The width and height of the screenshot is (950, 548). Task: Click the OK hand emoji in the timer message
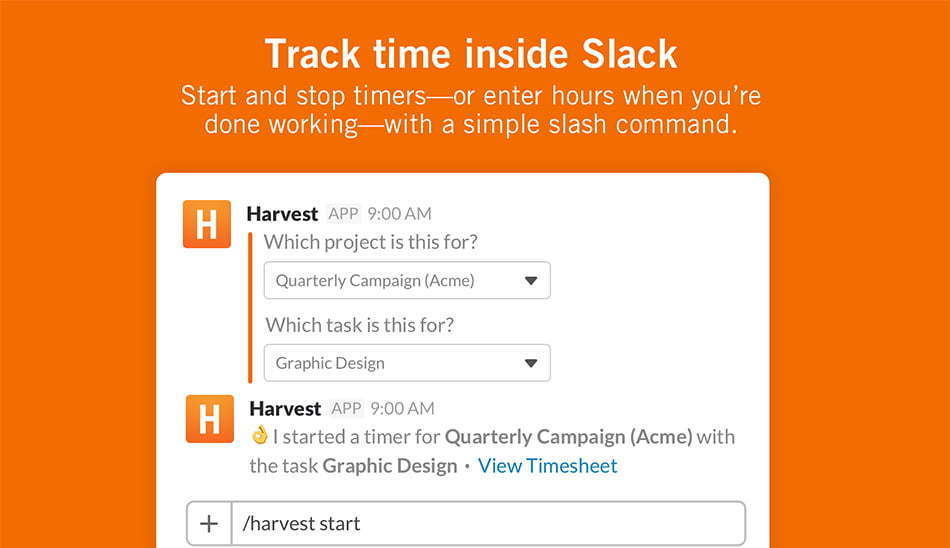[x=259, y=435]
